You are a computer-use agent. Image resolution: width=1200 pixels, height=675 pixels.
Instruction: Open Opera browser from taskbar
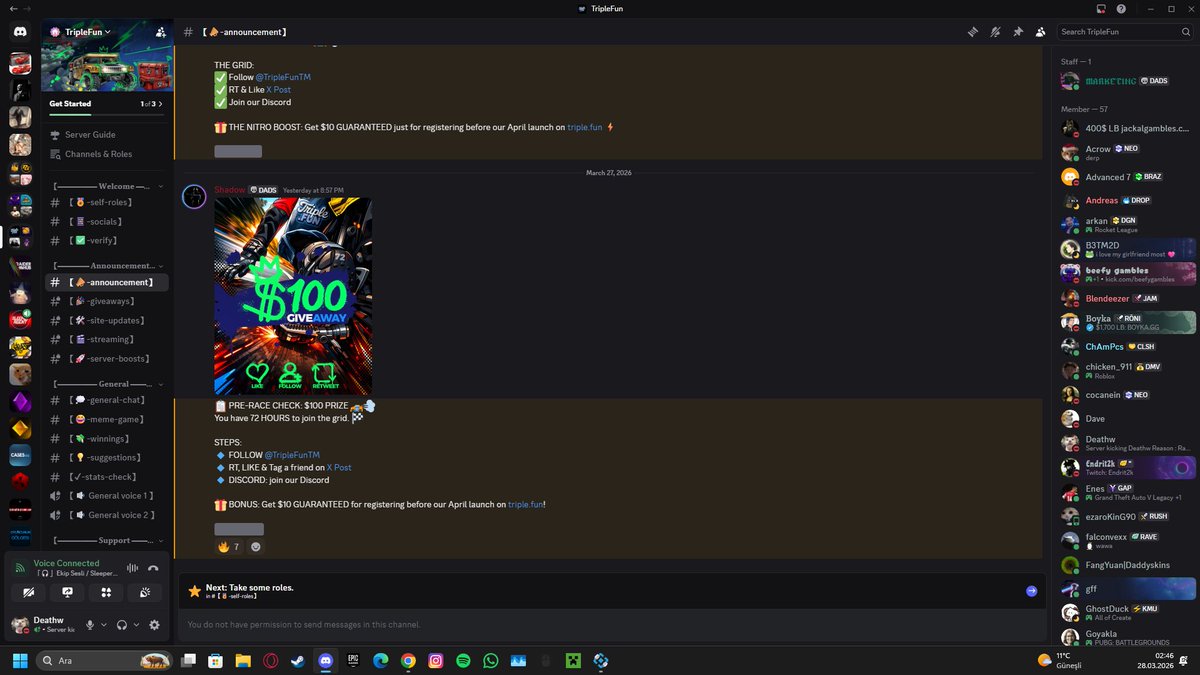pyautogui.click(x=270, y=661)
